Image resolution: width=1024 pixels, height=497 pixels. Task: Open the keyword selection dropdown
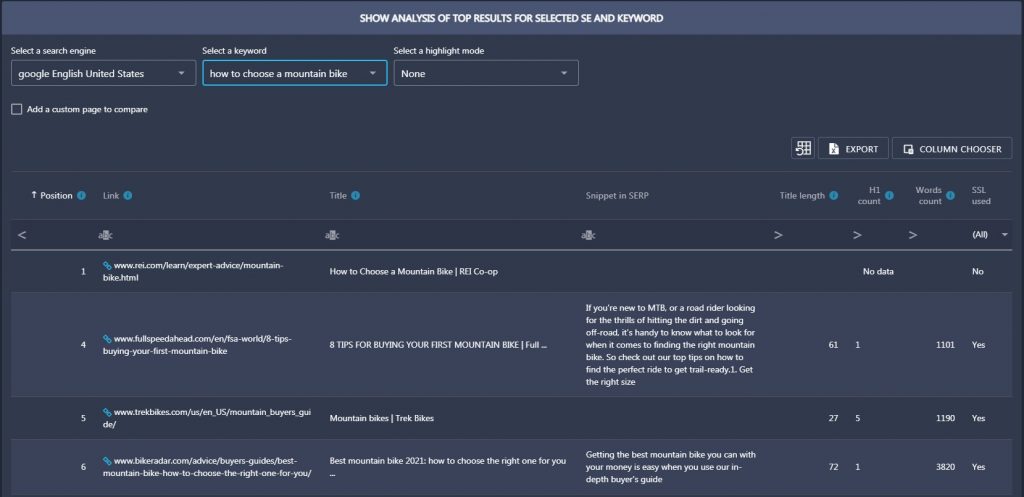pyautogui.click(x=295, y=73)
